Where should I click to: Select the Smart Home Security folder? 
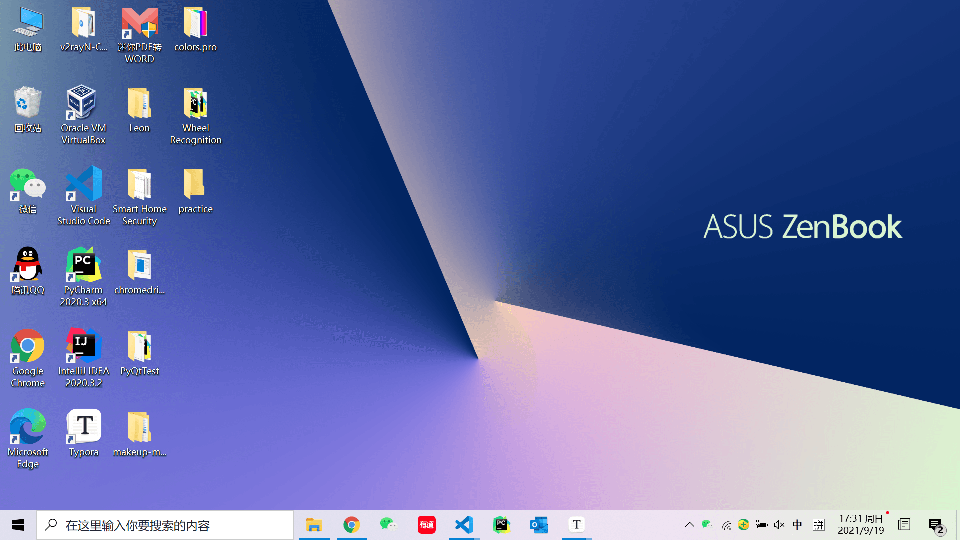pos(140,196)
